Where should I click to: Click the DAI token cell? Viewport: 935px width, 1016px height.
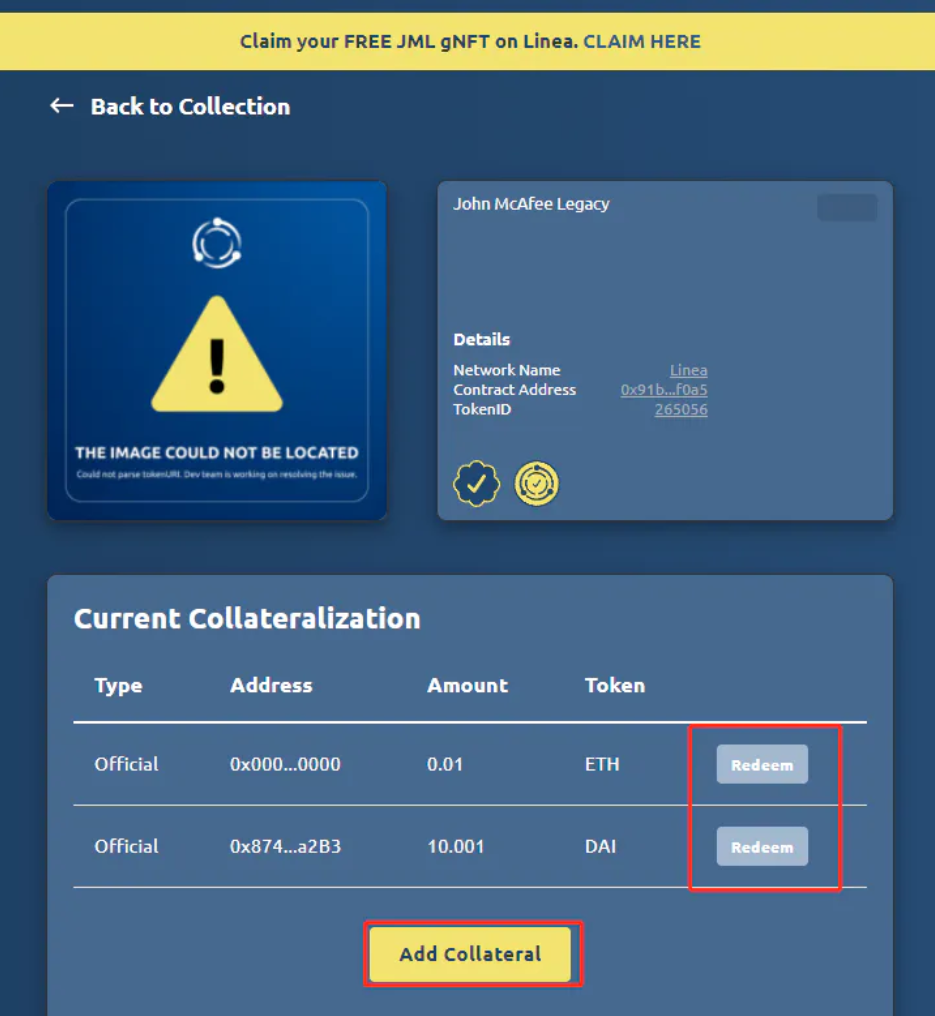[x=601, y=846]
